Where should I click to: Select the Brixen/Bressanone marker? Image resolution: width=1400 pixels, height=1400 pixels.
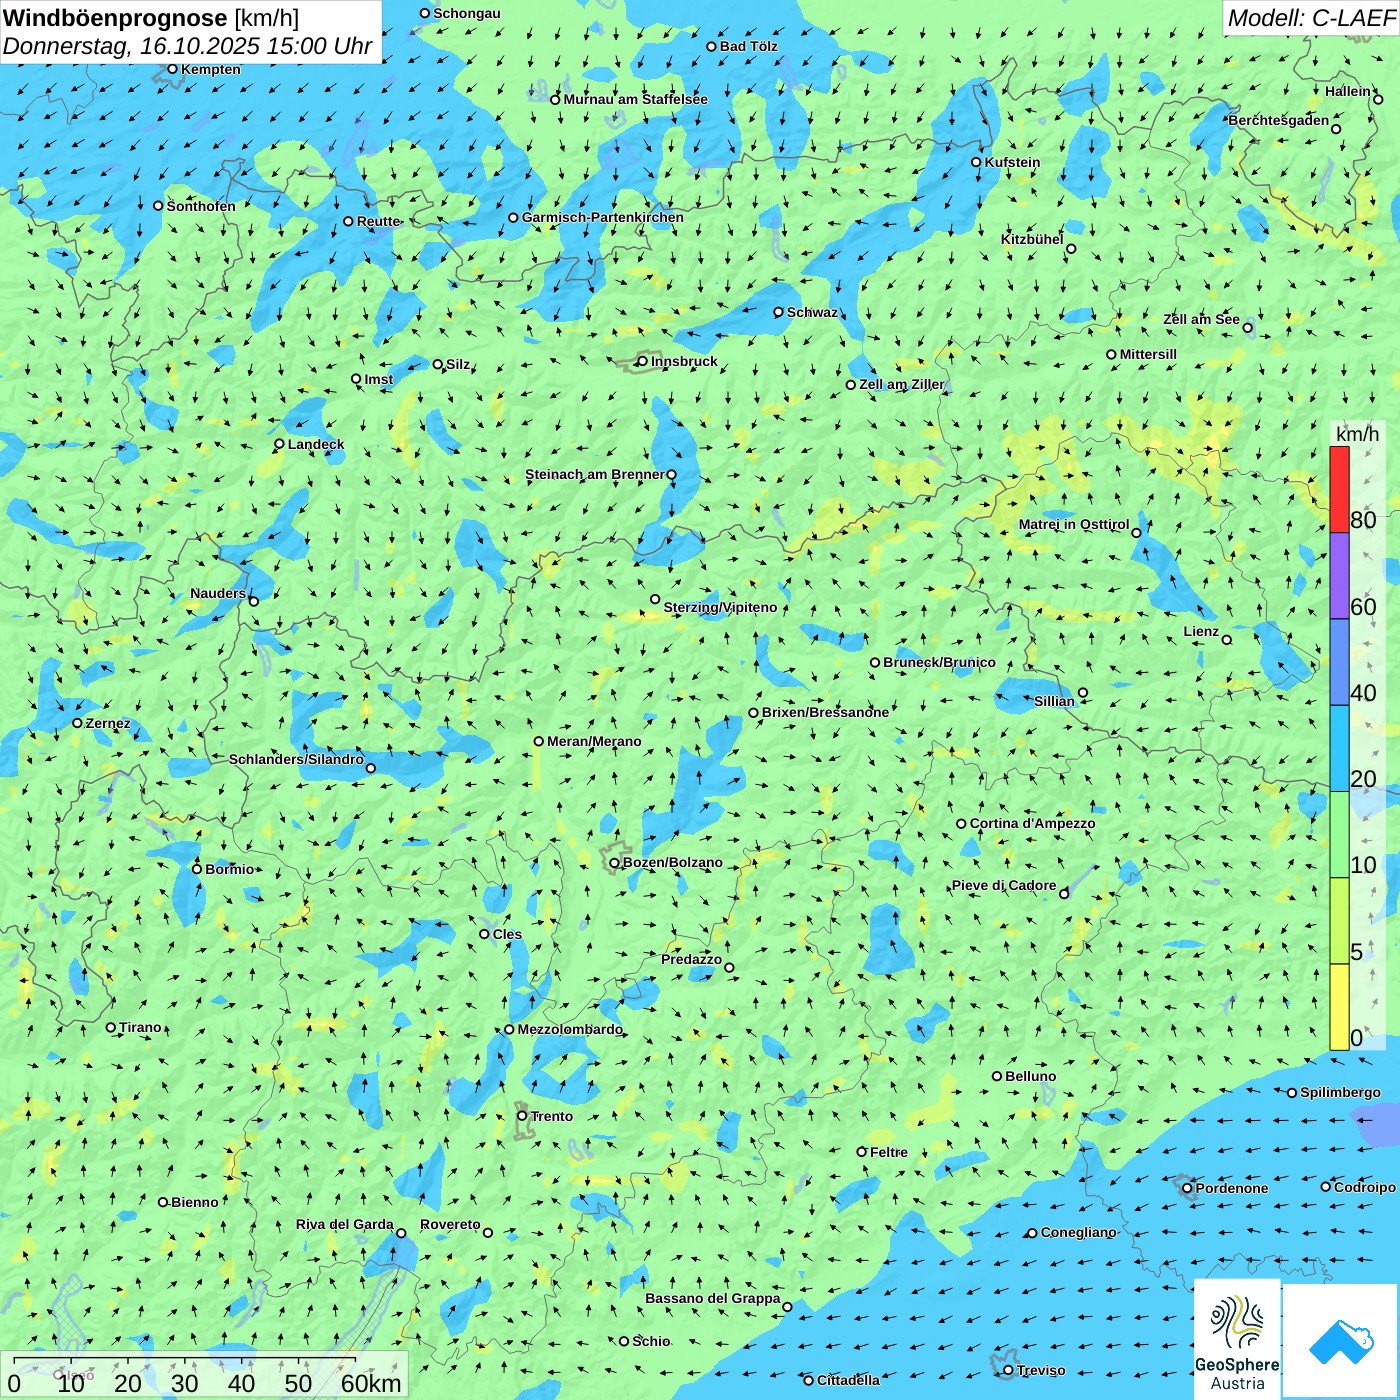coord(754,713)
